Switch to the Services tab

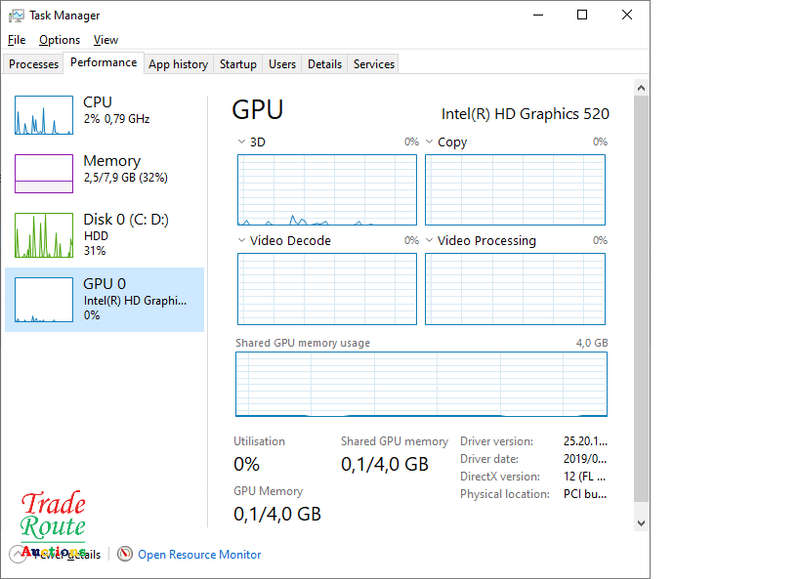point(374,64)
